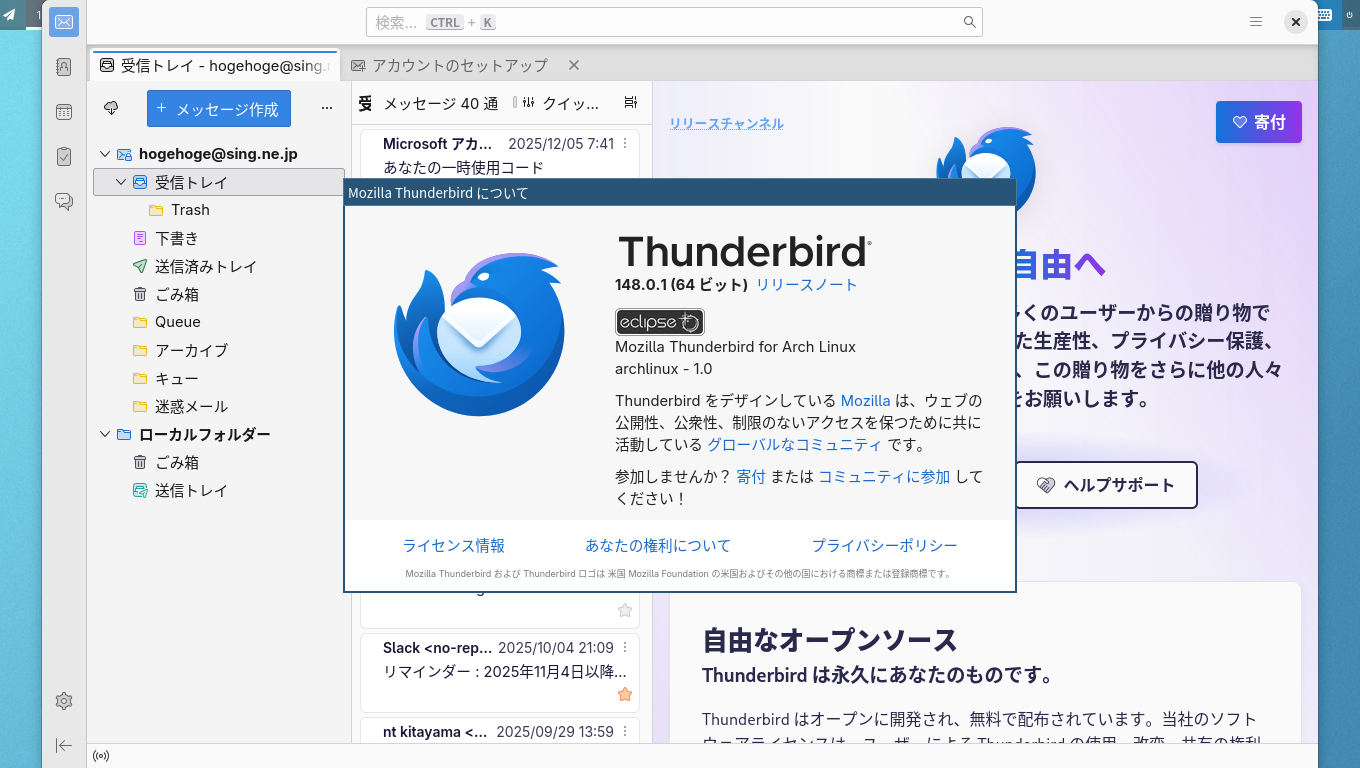Open the Chat space
1360x768 pixels.
(64, 201)
